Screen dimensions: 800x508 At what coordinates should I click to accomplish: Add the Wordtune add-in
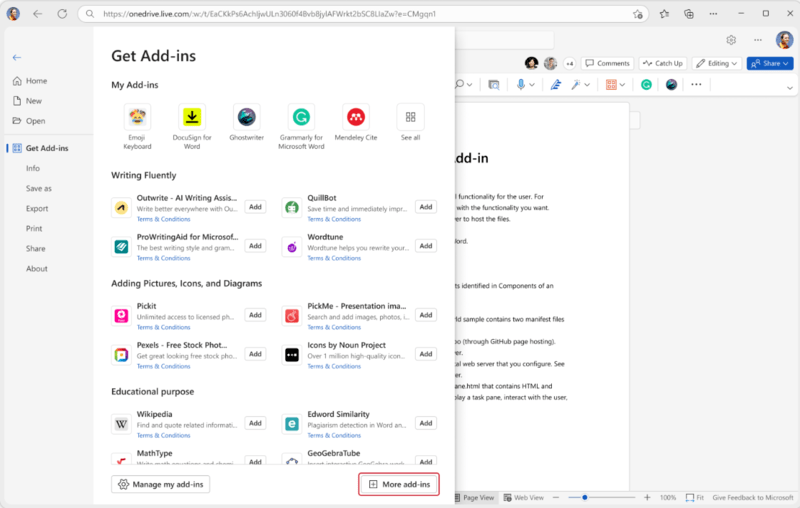426,246
